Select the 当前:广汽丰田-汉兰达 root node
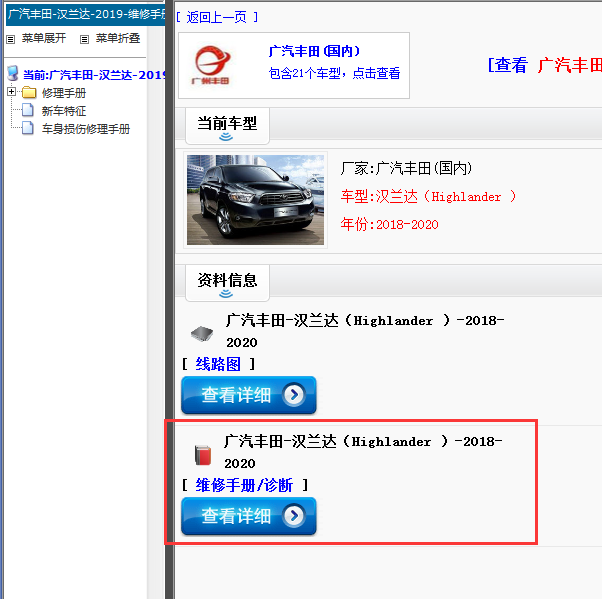 (94, 75)
